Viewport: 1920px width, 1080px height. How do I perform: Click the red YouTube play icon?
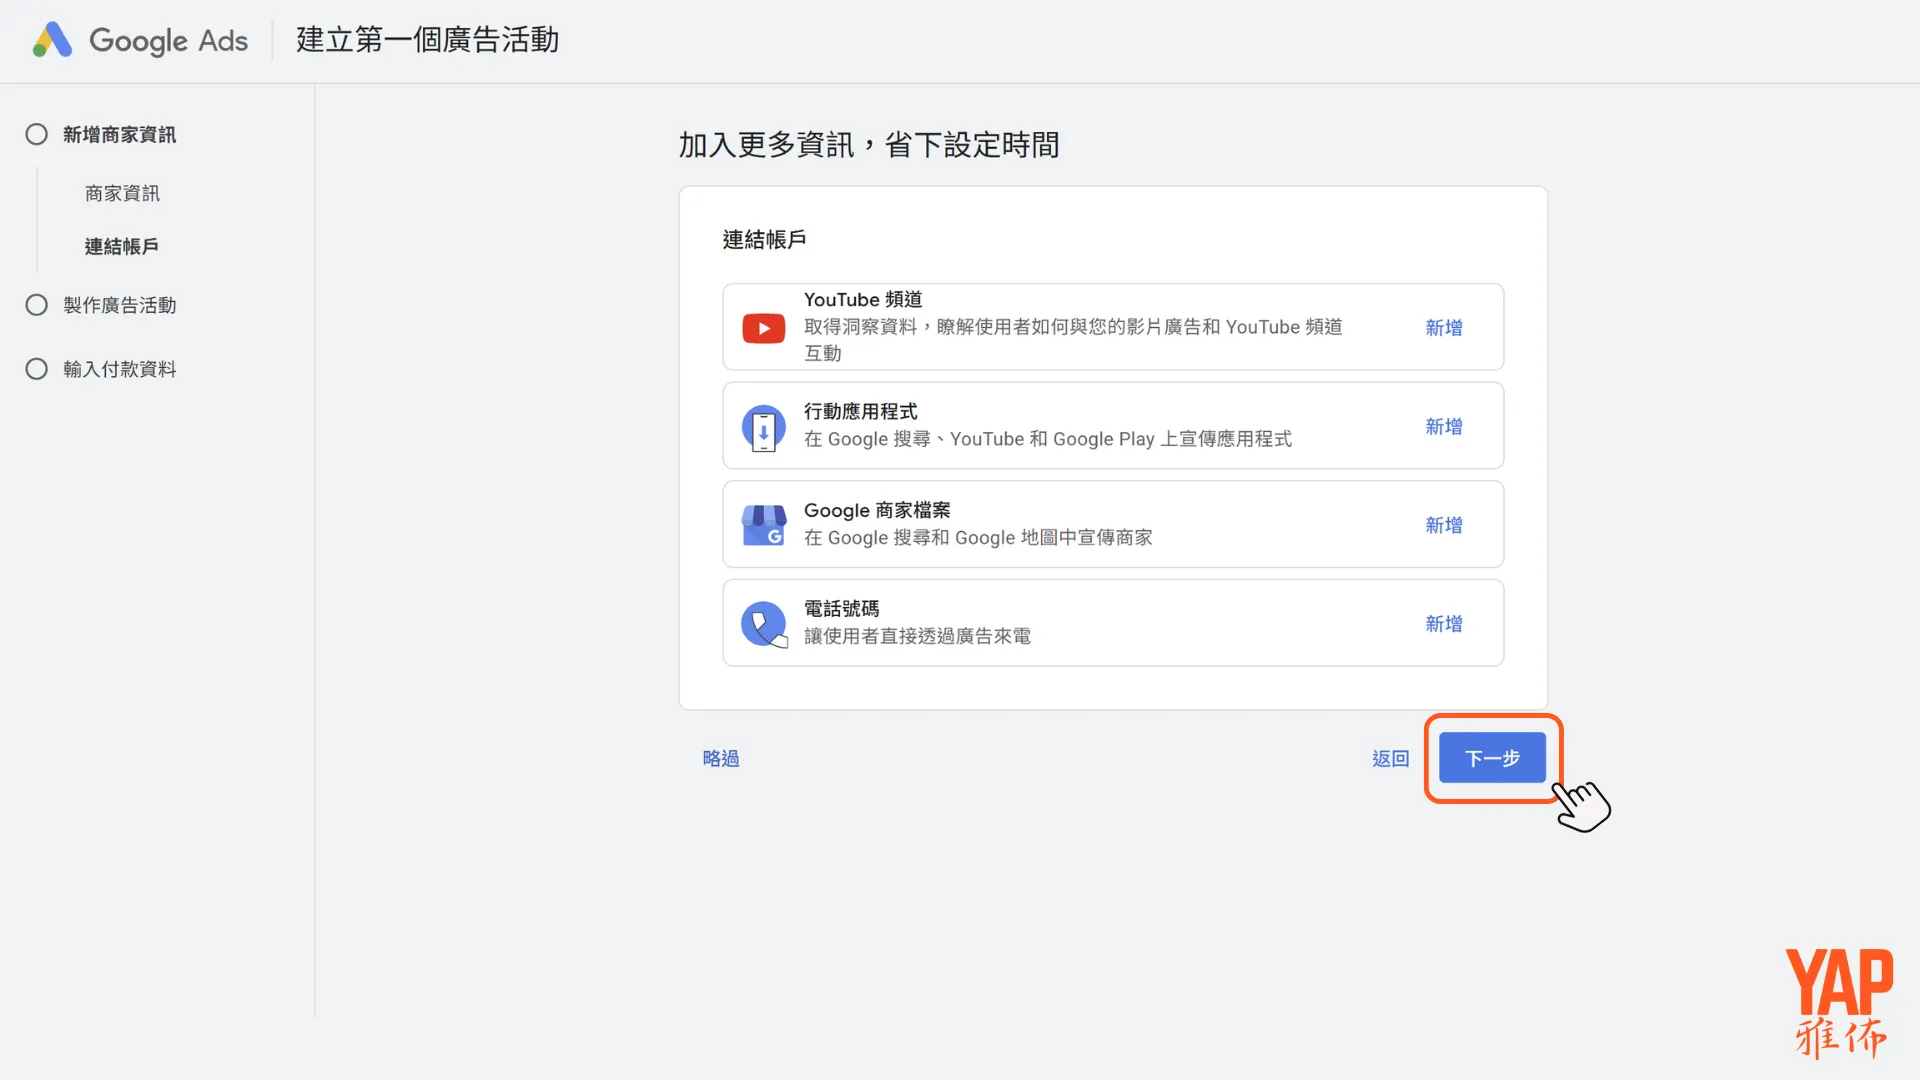point(763,328)
